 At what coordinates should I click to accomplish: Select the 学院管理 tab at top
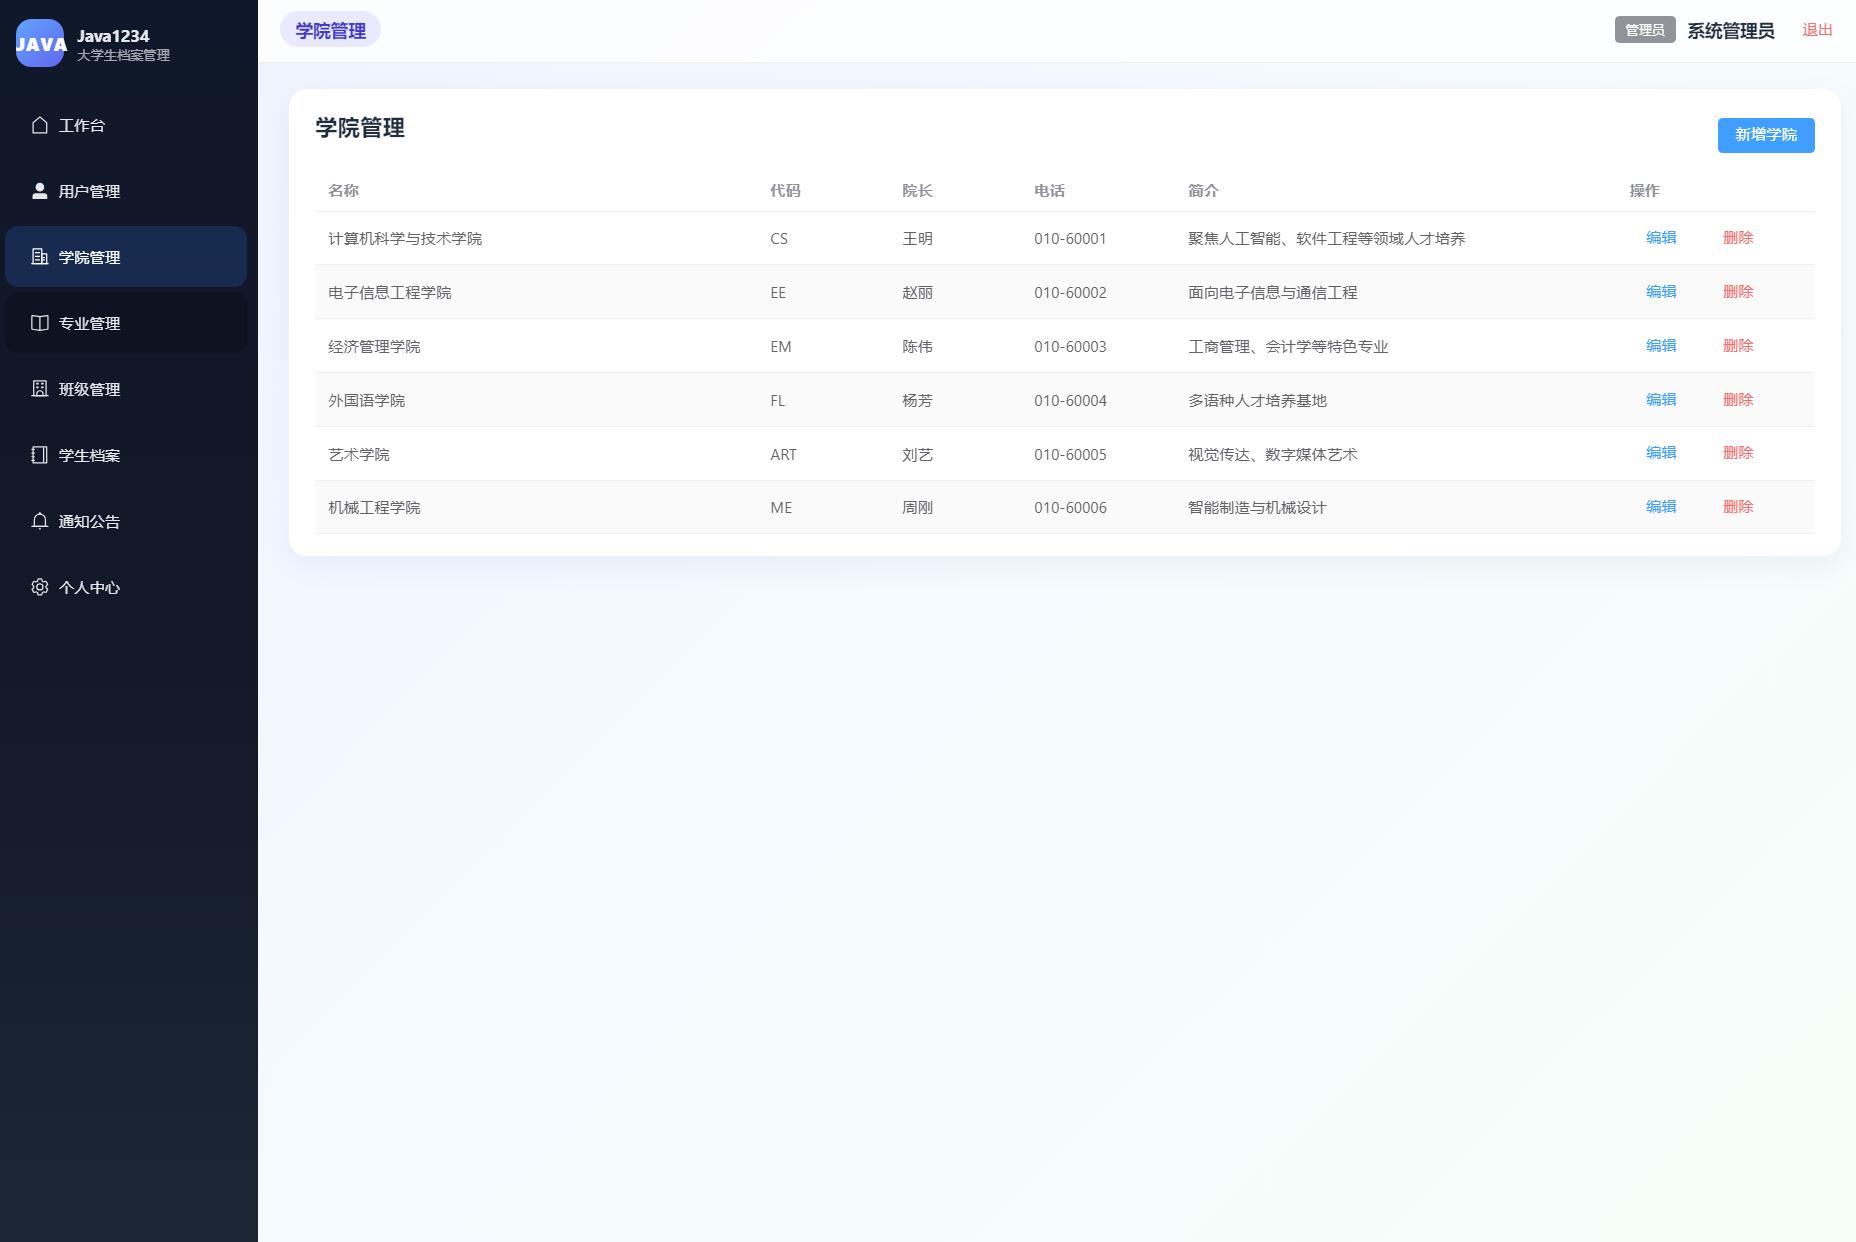click(x=330, y=30)
